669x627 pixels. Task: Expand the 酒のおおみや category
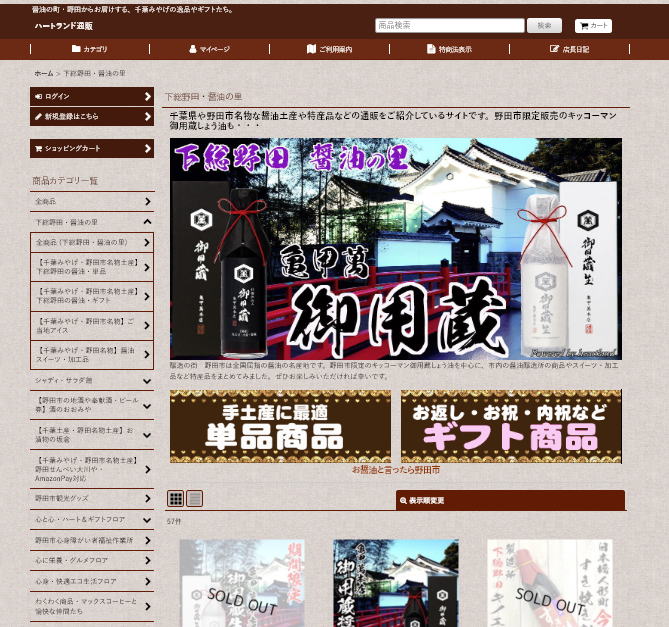92,405
